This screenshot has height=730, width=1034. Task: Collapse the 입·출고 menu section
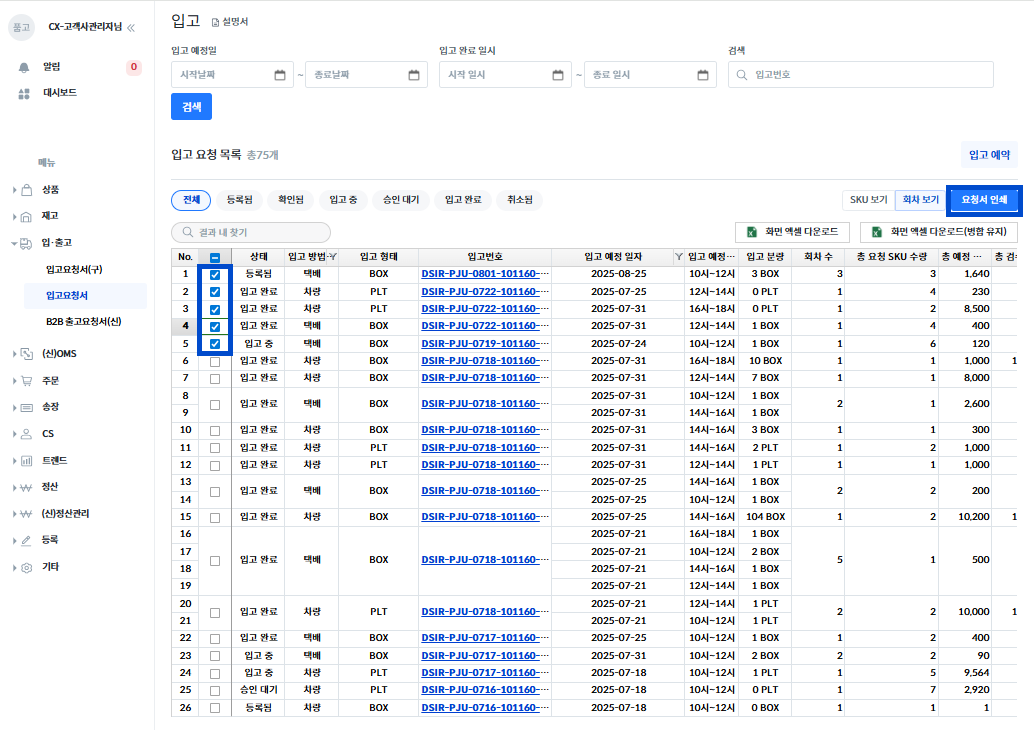(x=56, y=242)
